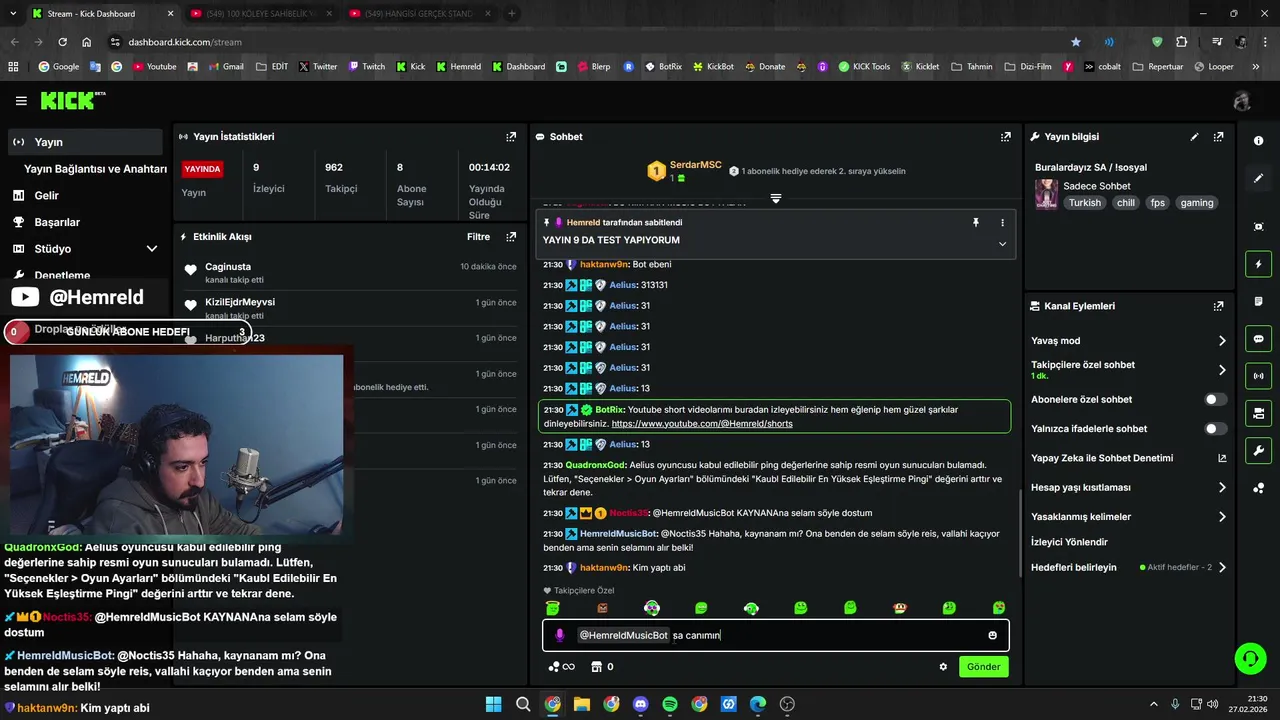The height and width of the screenshot is (720, 1280).
Task: Open the hamburger menu beside the Kick logo
Action: (21, 101)
